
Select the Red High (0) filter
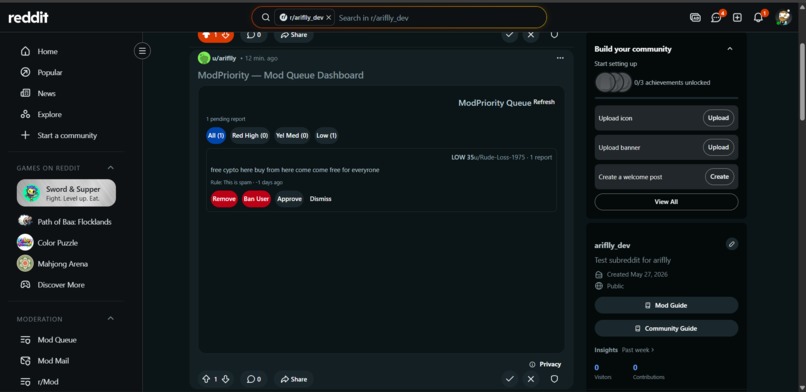(x=250, y=136)
